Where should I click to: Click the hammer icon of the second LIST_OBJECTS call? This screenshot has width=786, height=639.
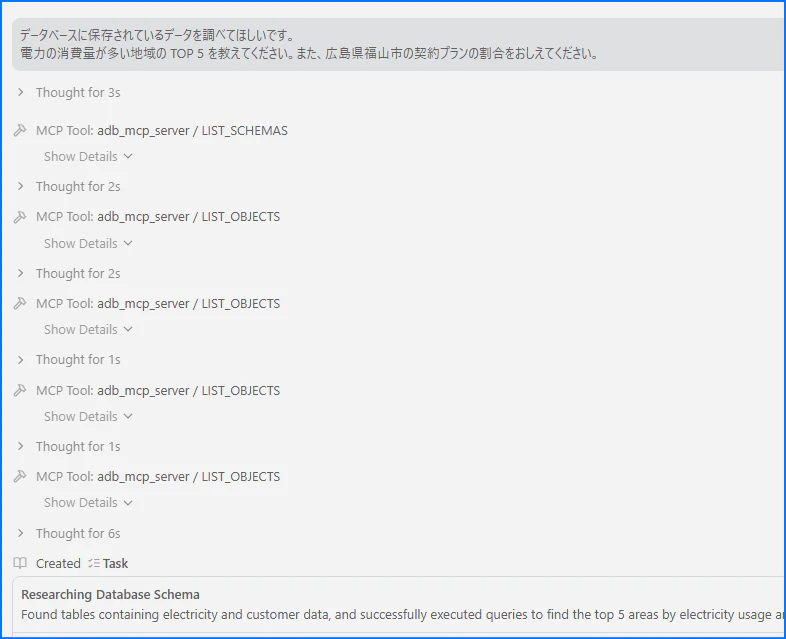(20, 304)
